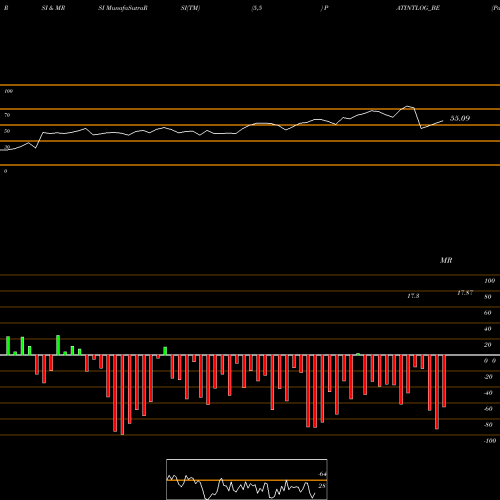
Task: Click the MR label above histogram
Action: click(x=446, y=260)
